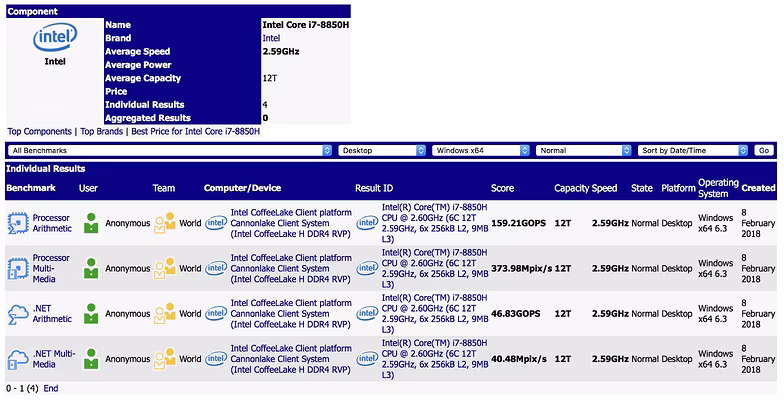Open the Sort by Date/Time dropdown
This screenshot has height=400, width=784.
click(693, 150)
